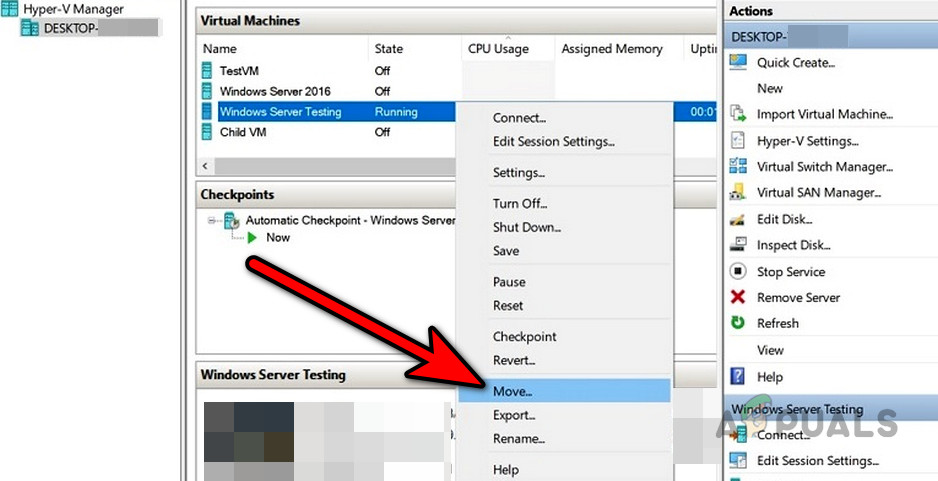Click the Quick Create icon in Actions
The width and height of the screenshot is (938, 481).
click(738, 62)
